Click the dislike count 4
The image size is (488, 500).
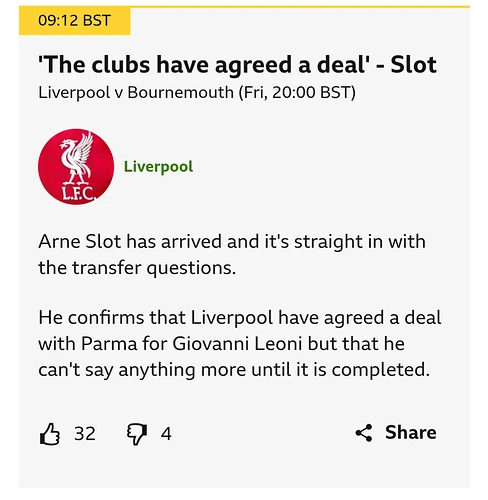point(166,434)
